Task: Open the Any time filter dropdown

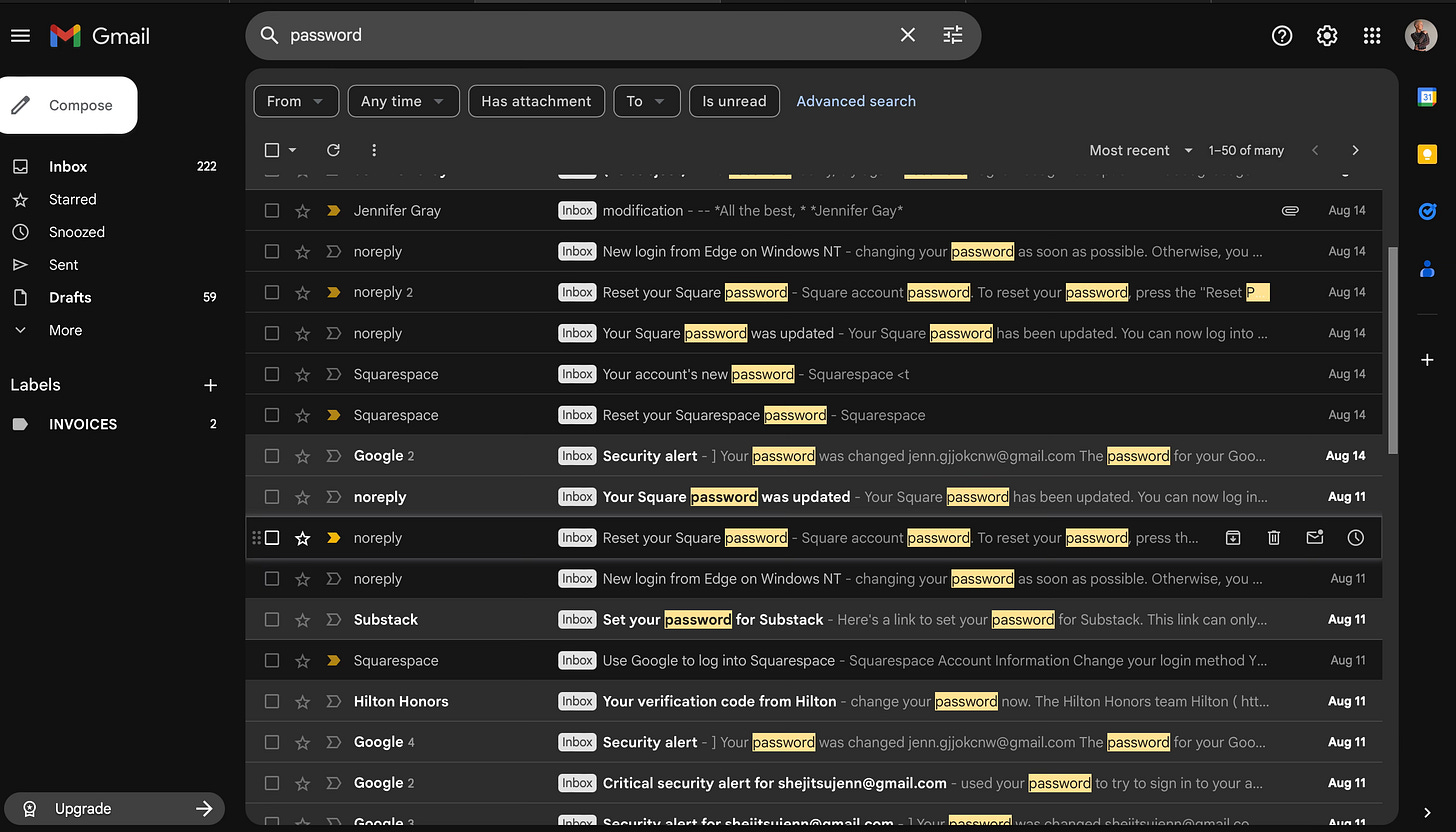Action: coord(403,101)
